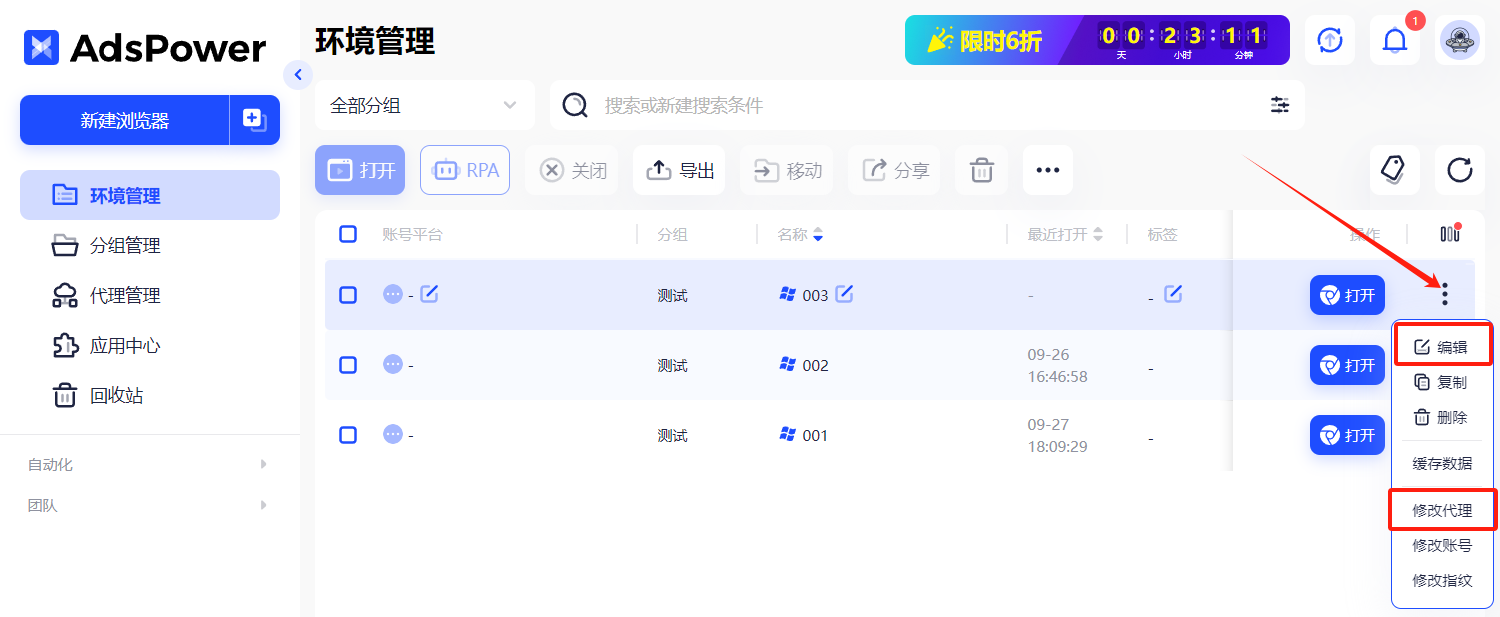
Task: Click the 新建浏览器 button
Action: (124, 119)
